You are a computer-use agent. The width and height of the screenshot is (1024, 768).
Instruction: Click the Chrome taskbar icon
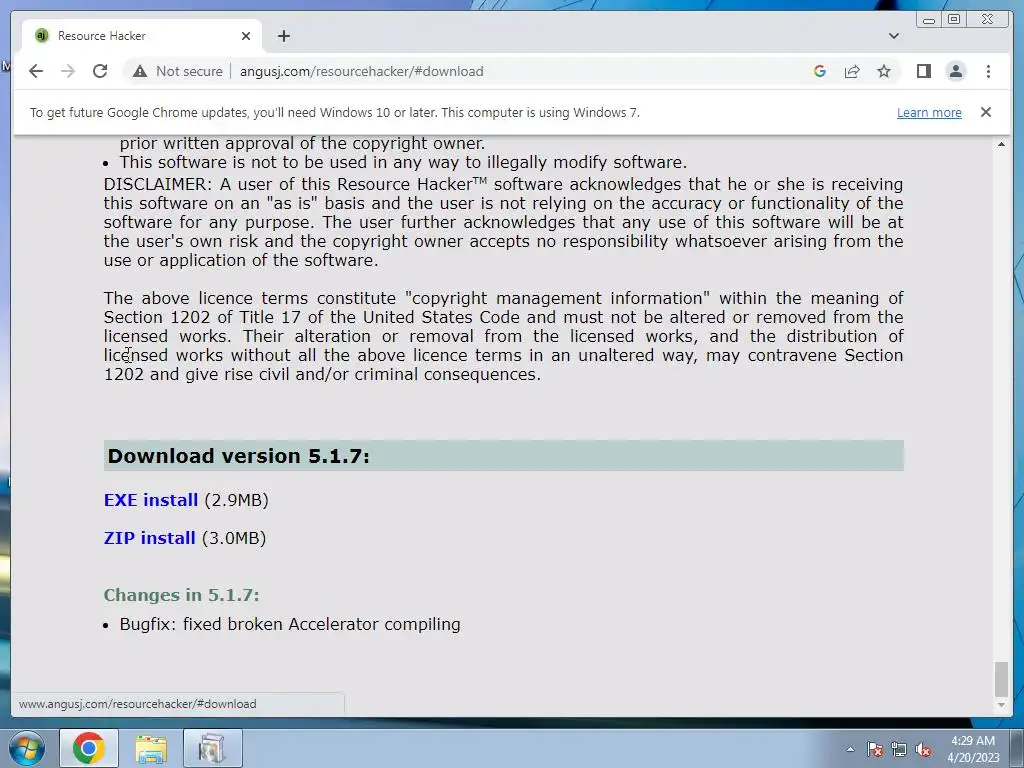pos(89,748)
